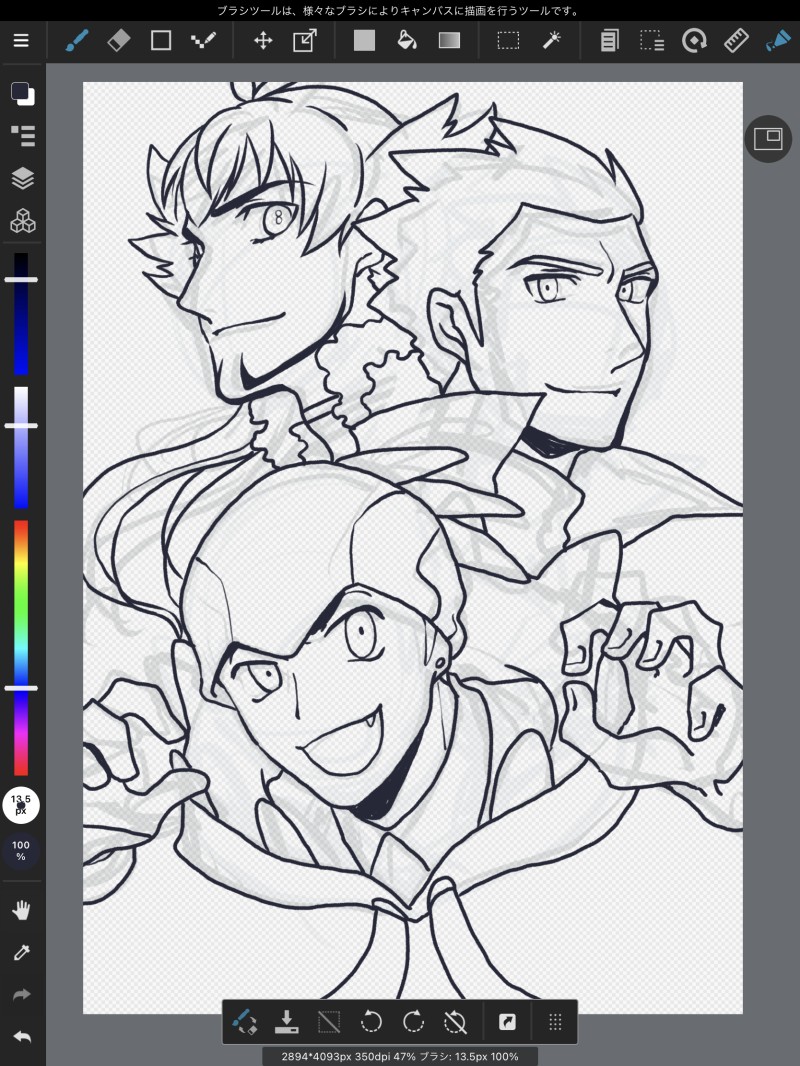
Task: Reset canvas rotation in bottom bar
Action: coord(455,1022)
